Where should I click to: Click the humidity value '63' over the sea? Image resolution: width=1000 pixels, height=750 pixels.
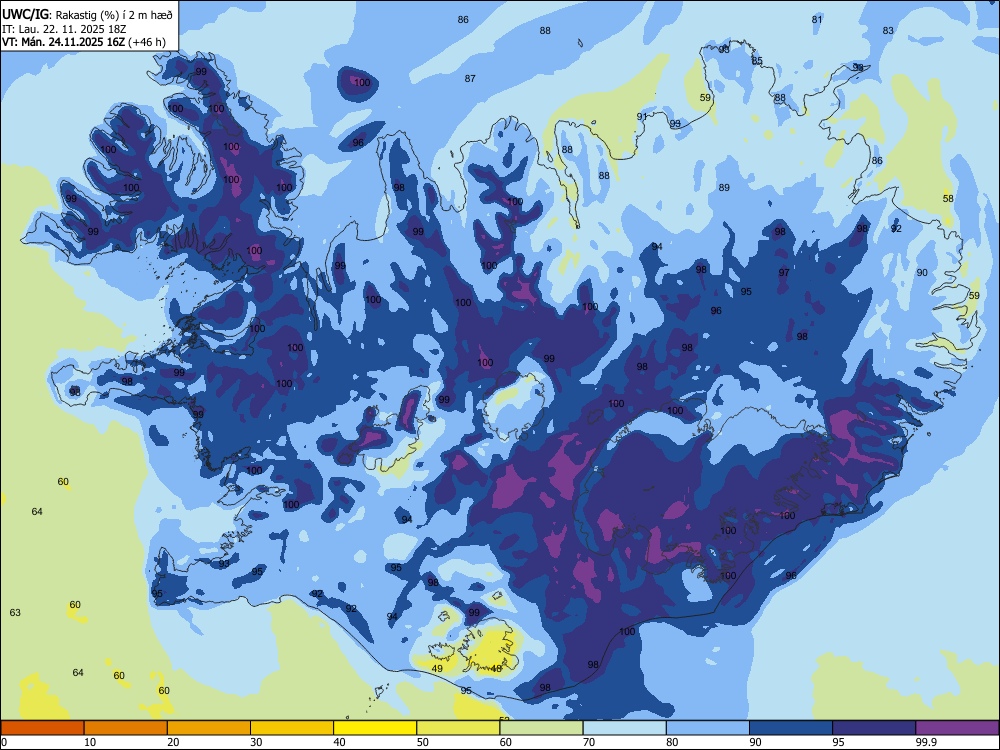[x=15, y=612]
